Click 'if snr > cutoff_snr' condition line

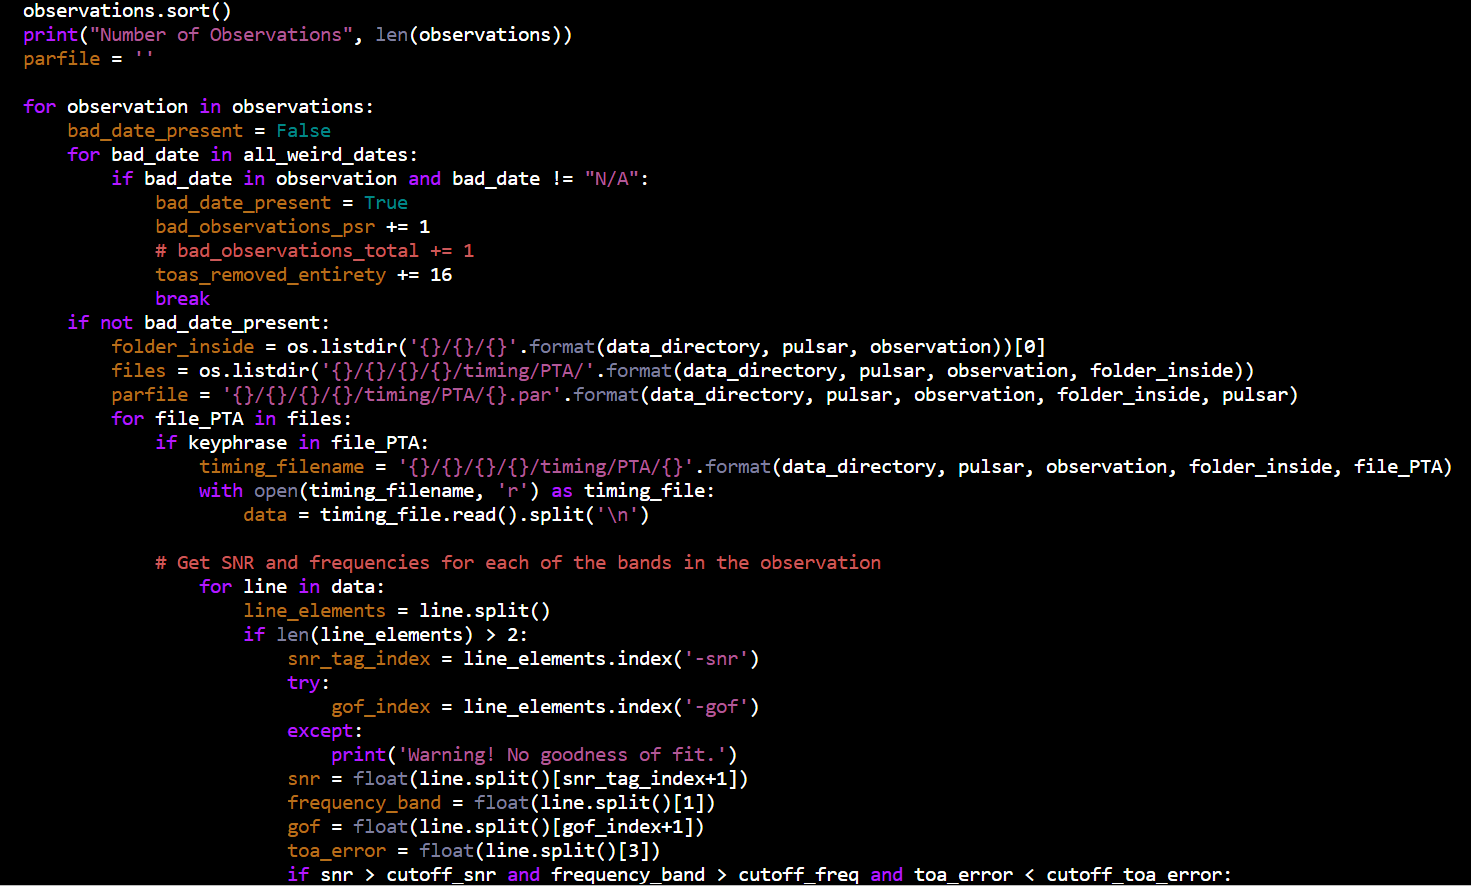[x=759, y=875]
